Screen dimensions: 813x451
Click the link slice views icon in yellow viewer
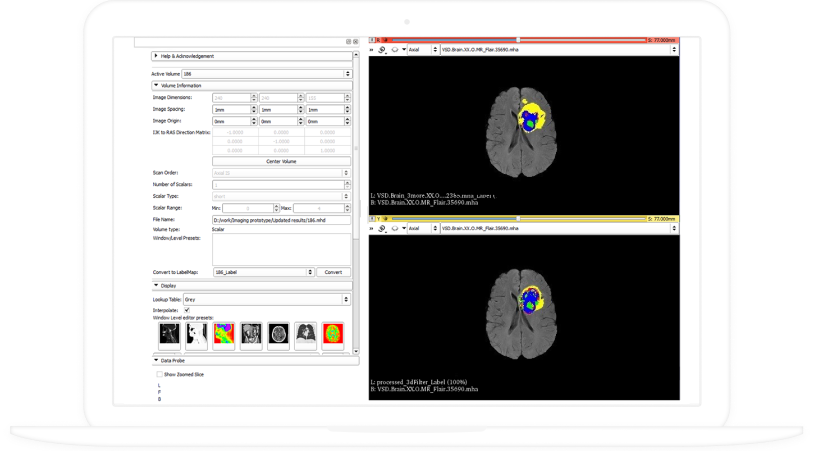[382, 228]
